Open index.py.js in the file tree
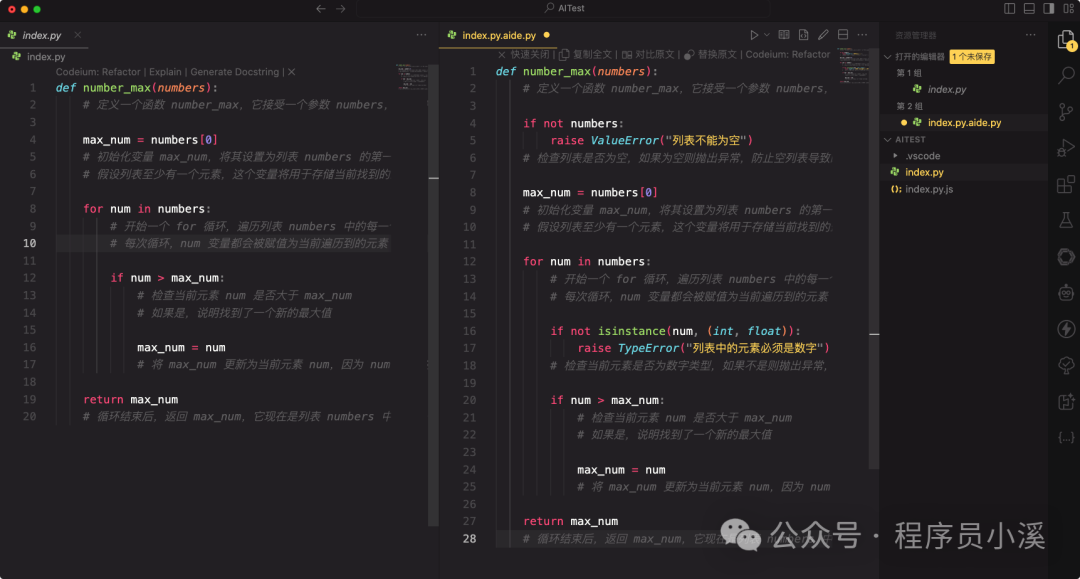 (928, 189)
